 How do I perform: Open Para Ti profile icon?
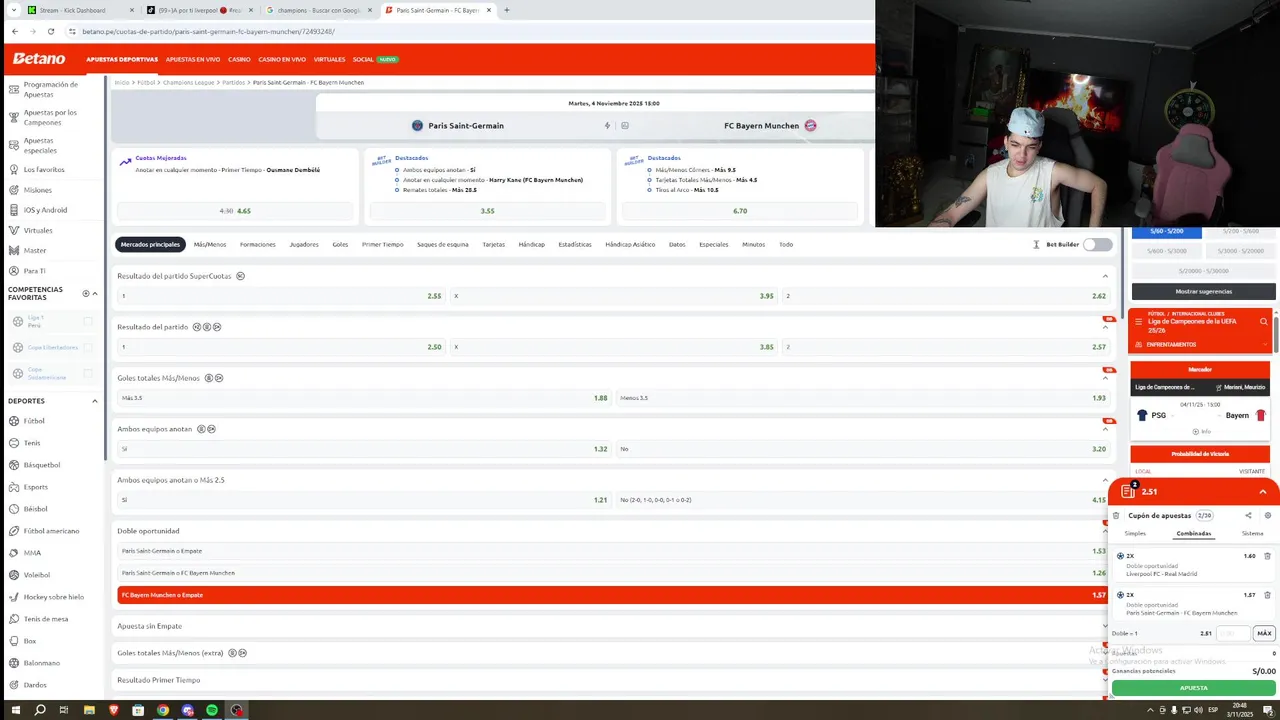point(14,271)
